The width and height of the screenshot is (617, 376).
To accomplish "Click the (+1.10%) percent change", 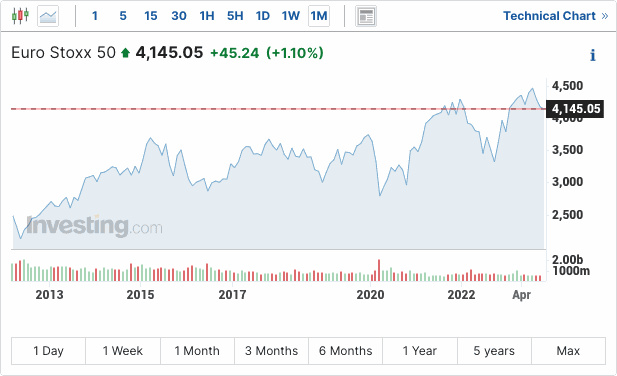I will pyautogui.click(x=295, y=53).
